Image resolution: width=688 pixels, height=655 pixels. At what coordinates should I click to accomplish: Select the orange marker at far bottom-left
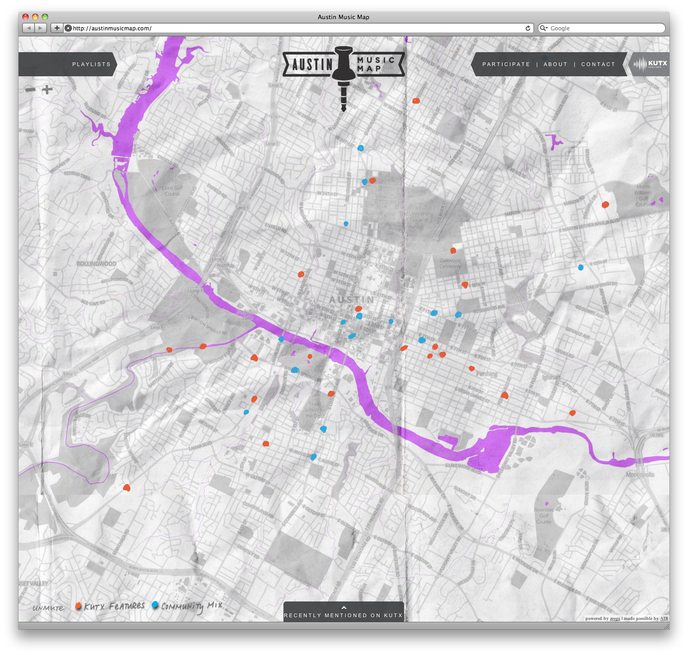pos(127,488)
